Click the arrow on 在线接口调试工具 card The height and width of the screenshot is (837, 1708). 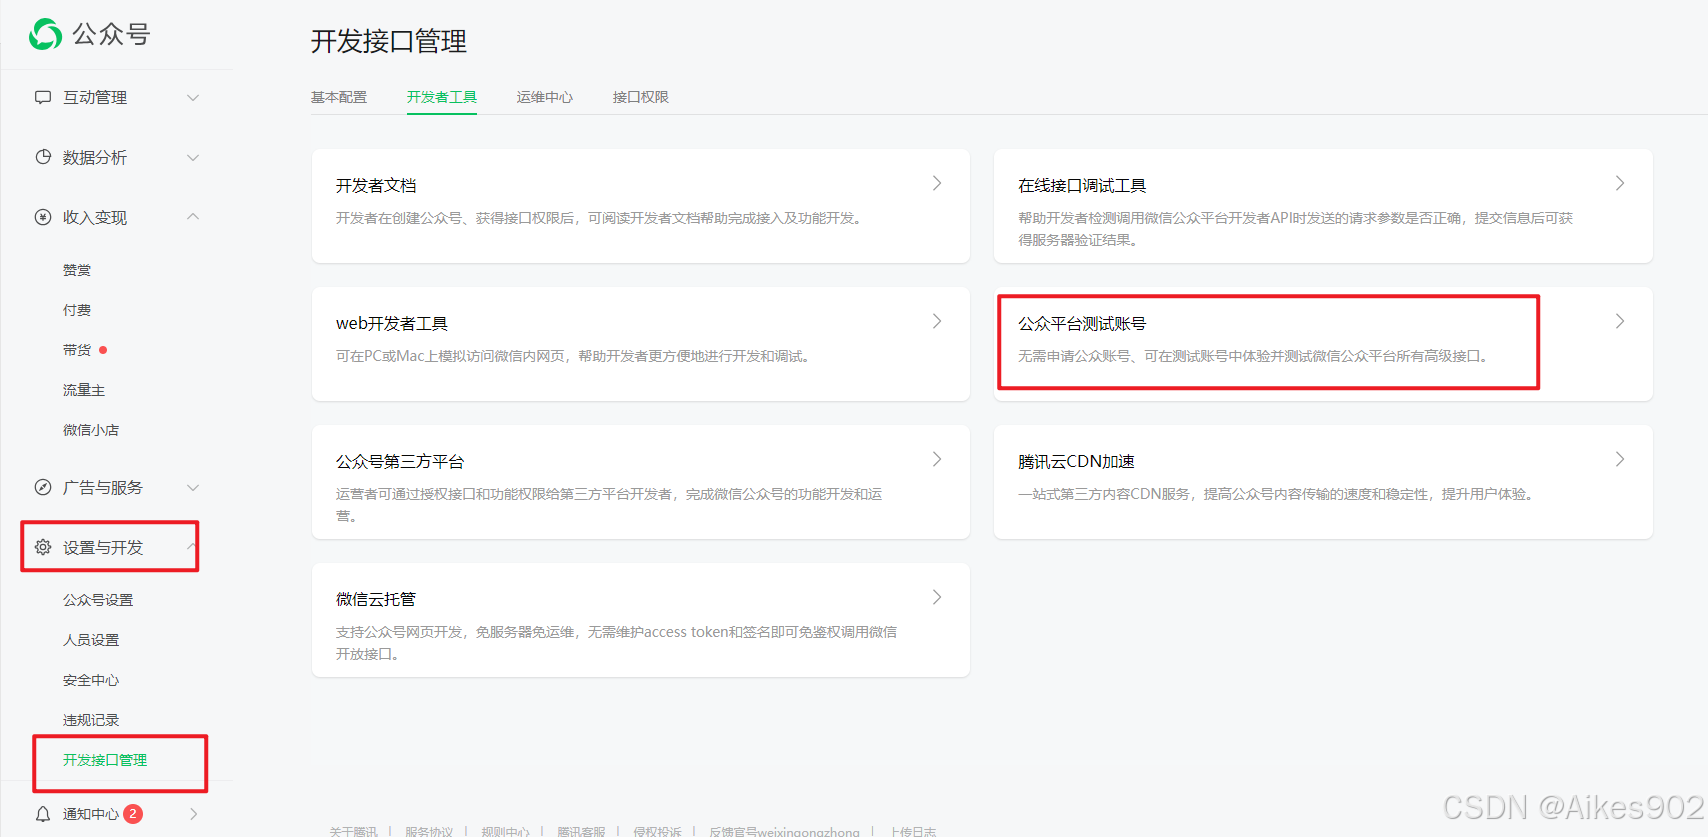tap(1620, 183)
